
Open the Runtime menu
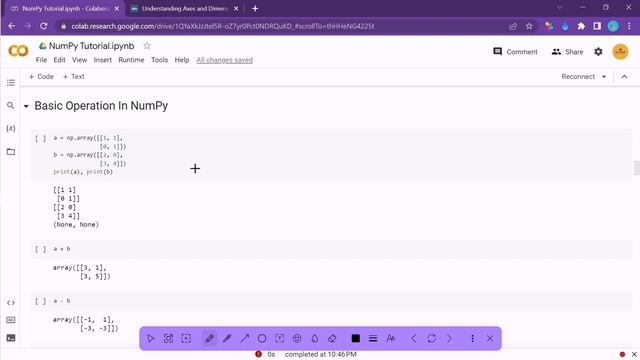click(x=131, y=60)
